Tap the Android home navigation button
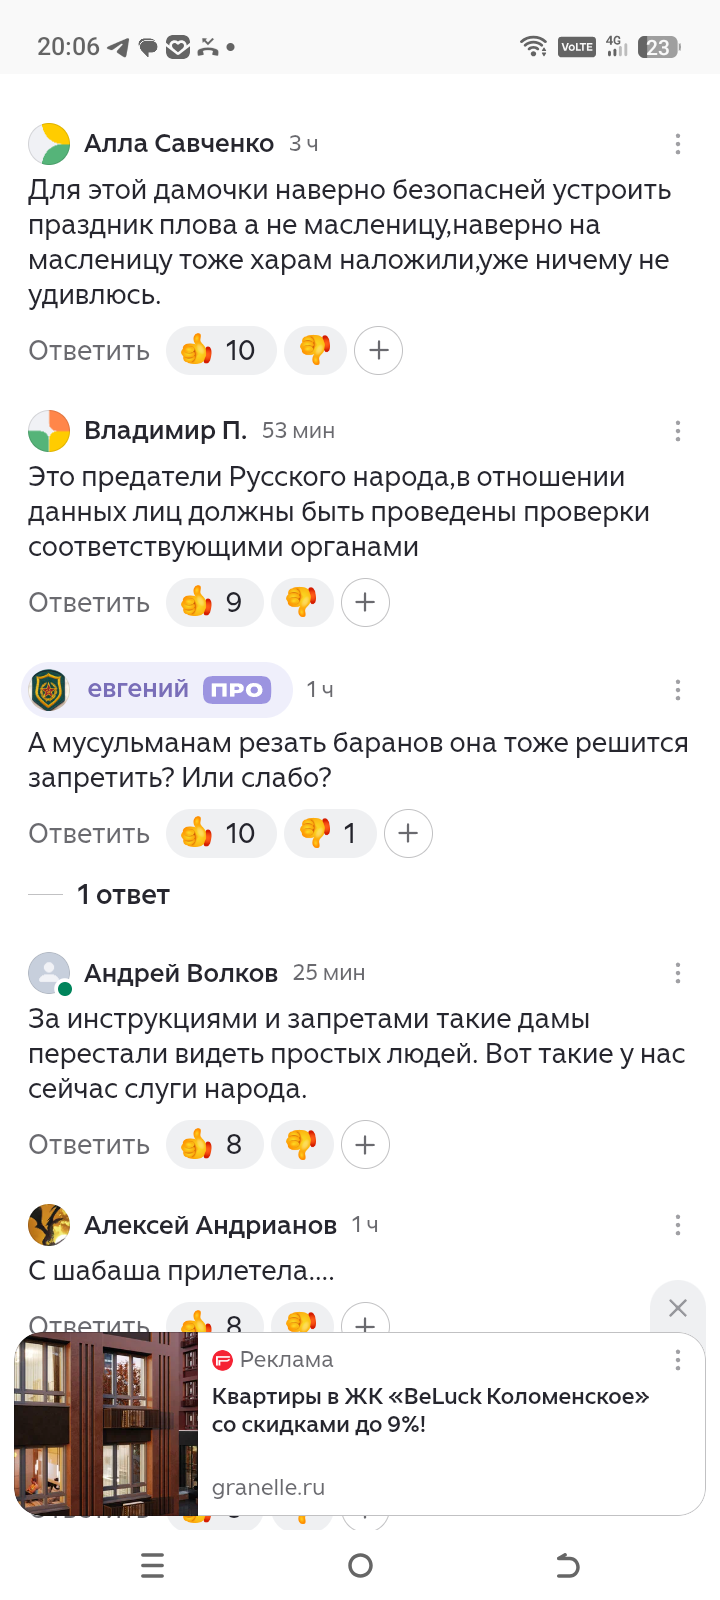The image size is (720, 1600). [x=360, y=1566]
